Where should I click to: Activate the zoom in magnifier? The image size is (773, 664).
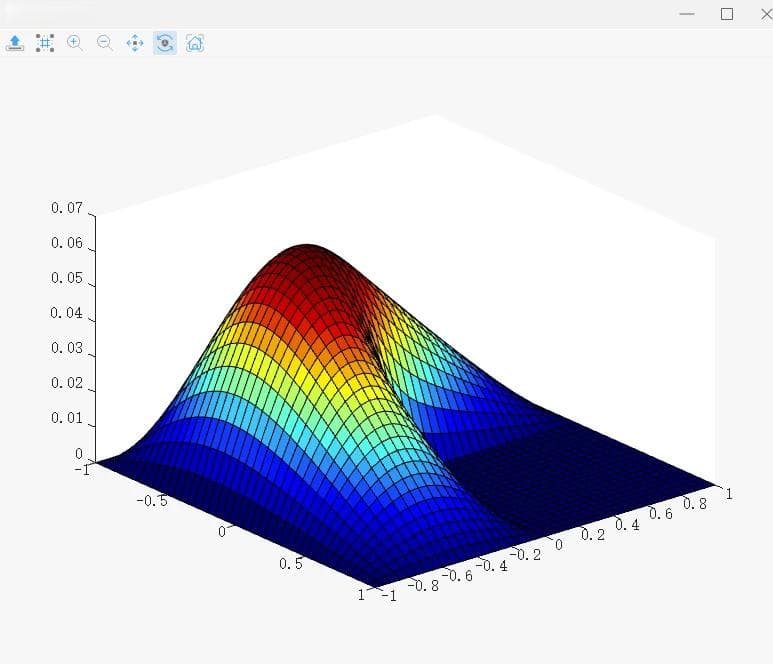pos(75,43)
